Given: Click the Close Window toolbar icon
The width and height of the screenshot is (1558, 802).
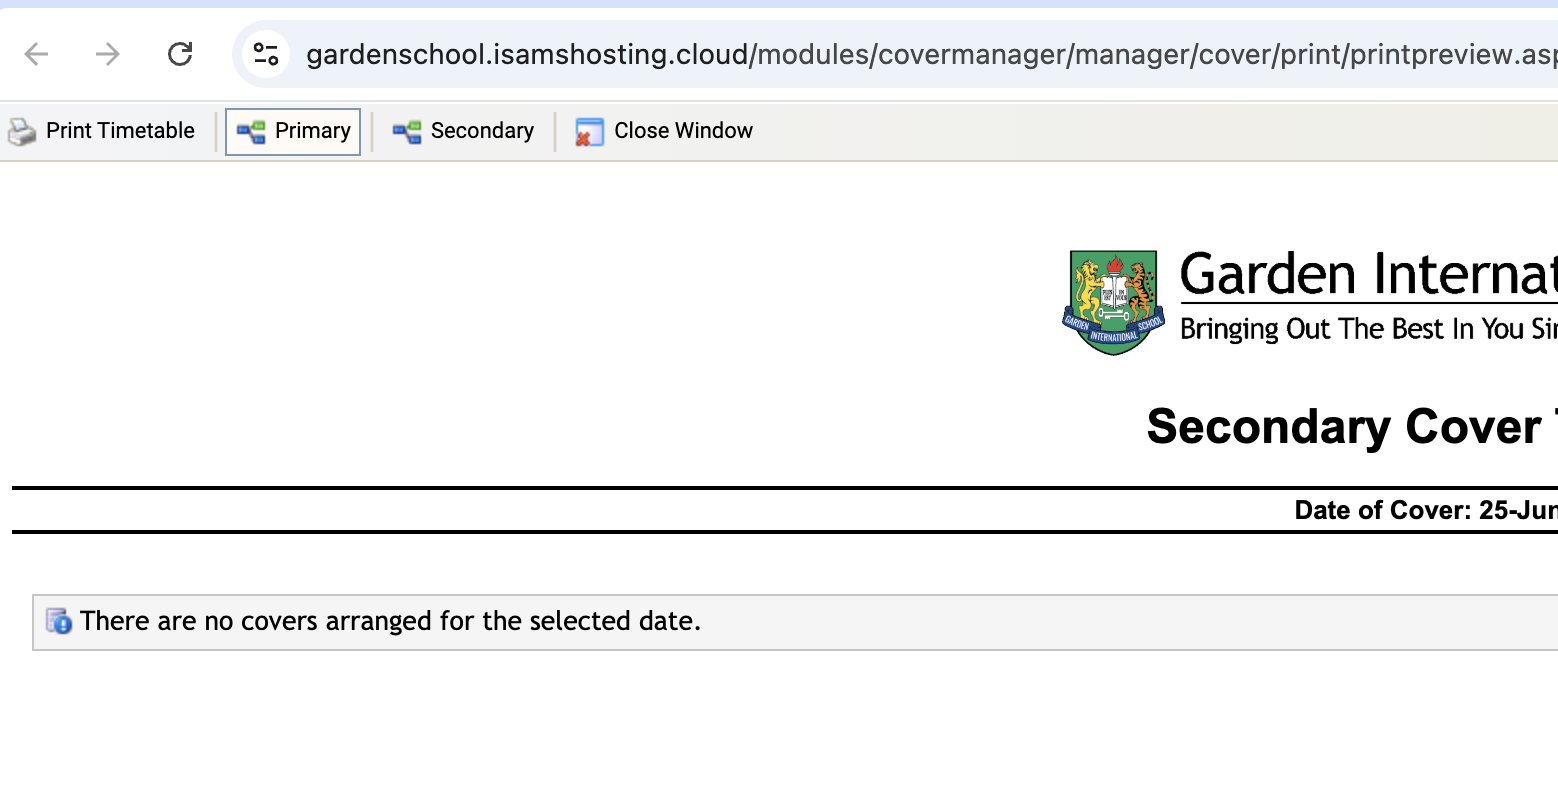Looking at the screenshot, I should click(589, 132).
